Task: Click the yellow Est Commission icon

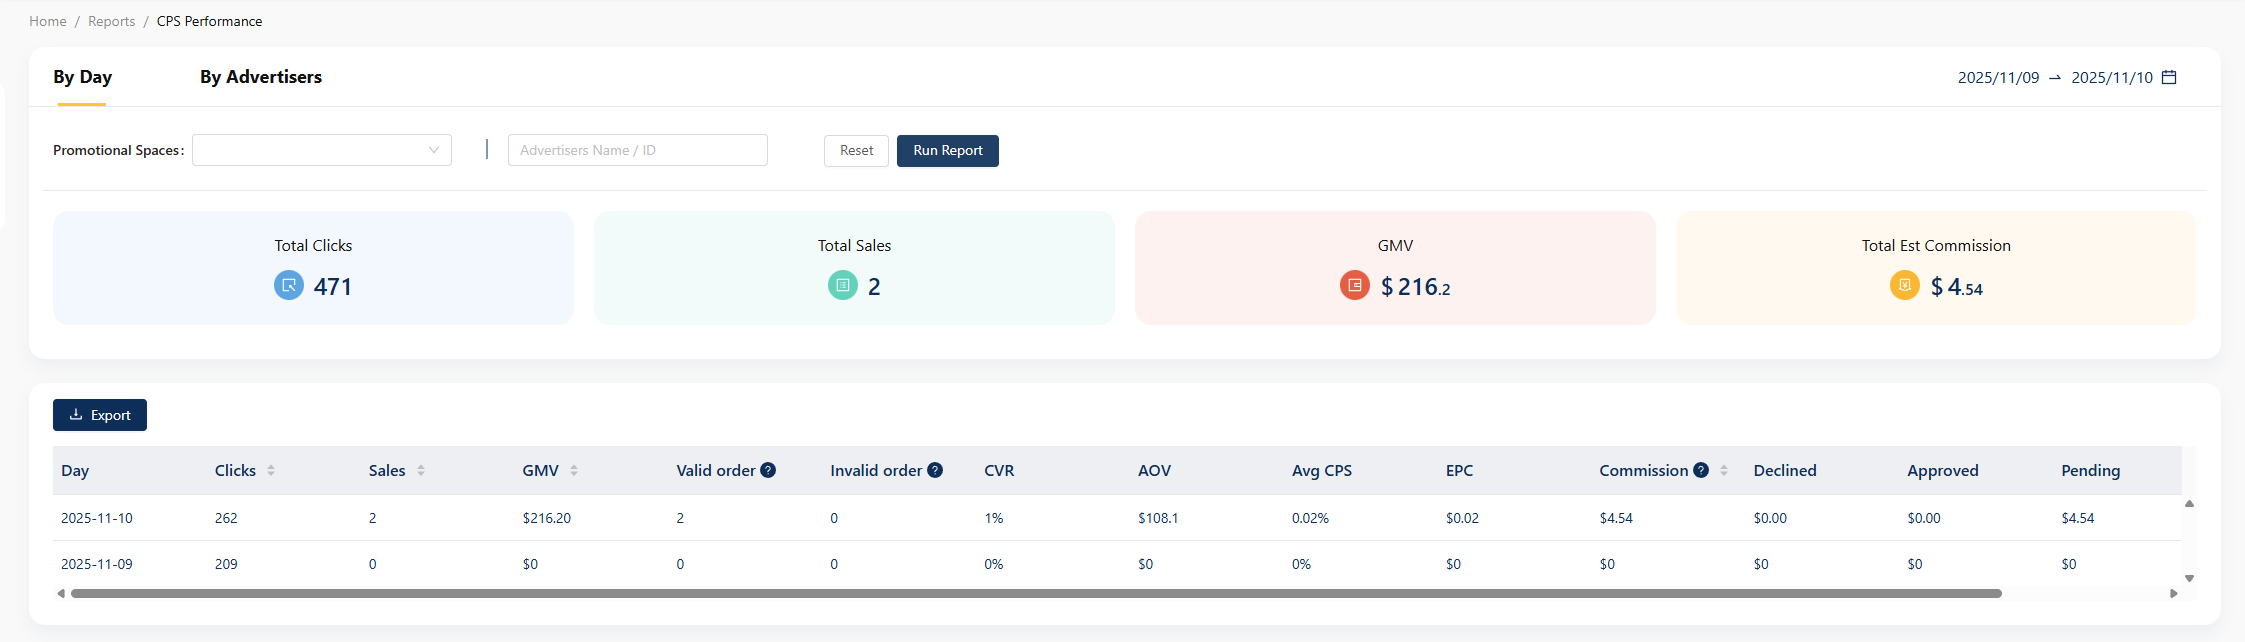Action: coord(1904,286)
